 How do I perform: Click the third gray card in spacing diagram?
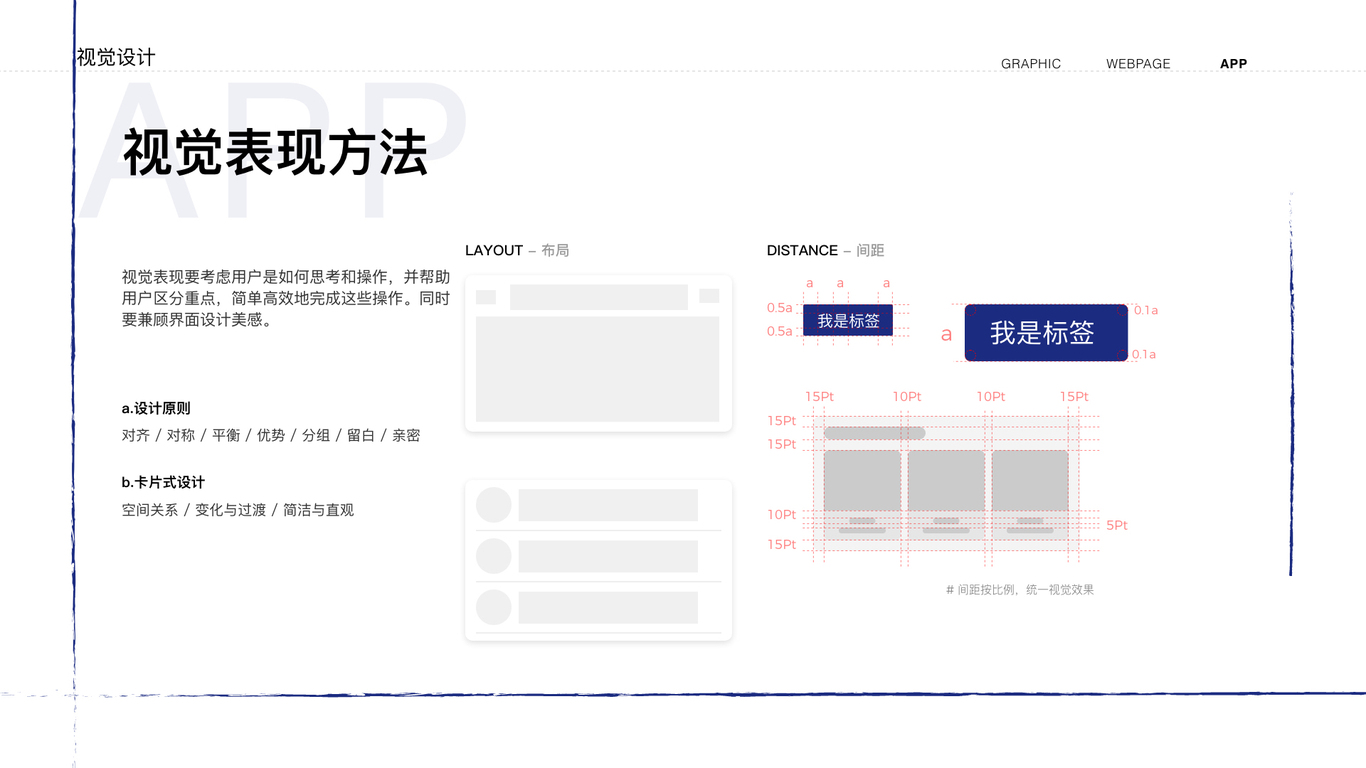click(1030, 480)
